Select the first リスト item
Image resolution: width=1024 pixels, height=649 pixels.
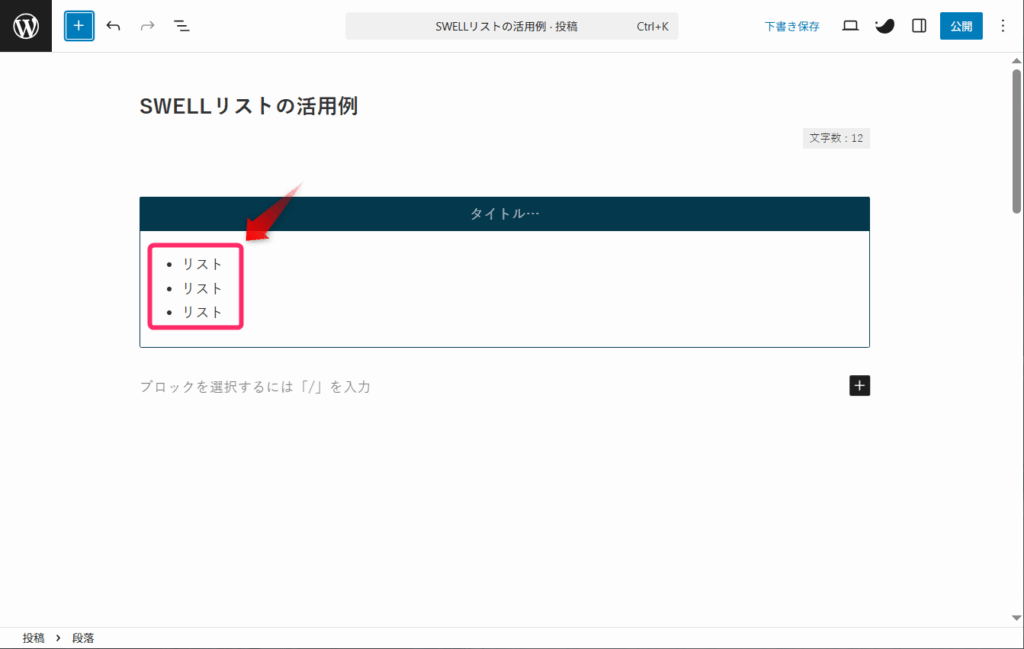(x=202, y=264)
